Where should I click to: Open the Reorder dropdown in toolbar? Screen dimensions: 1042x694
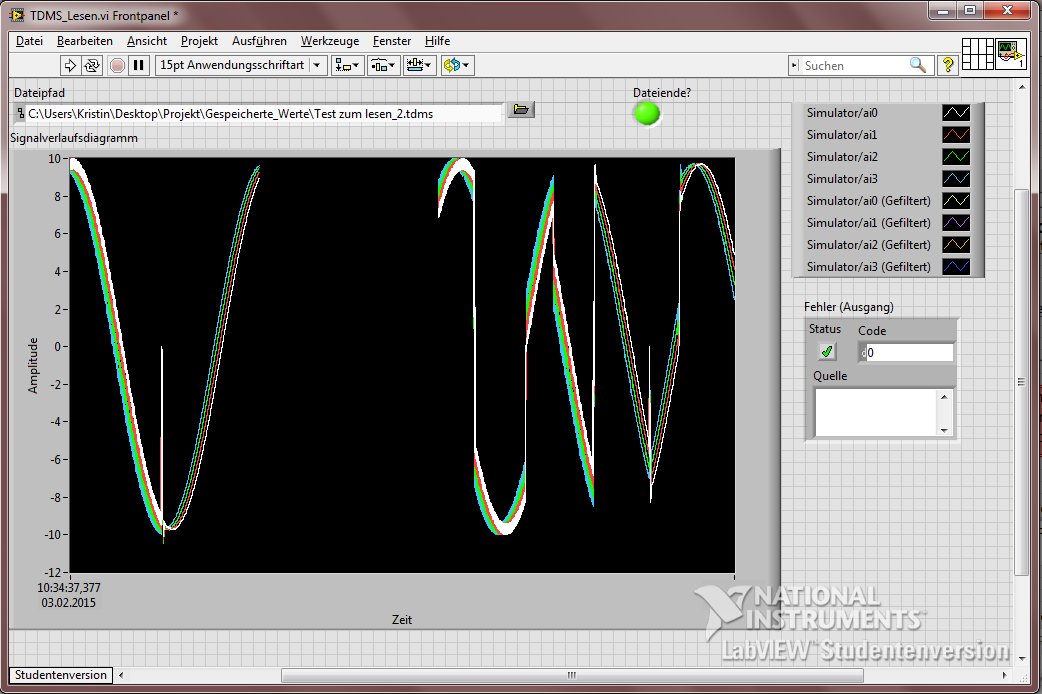coord(456,65)
